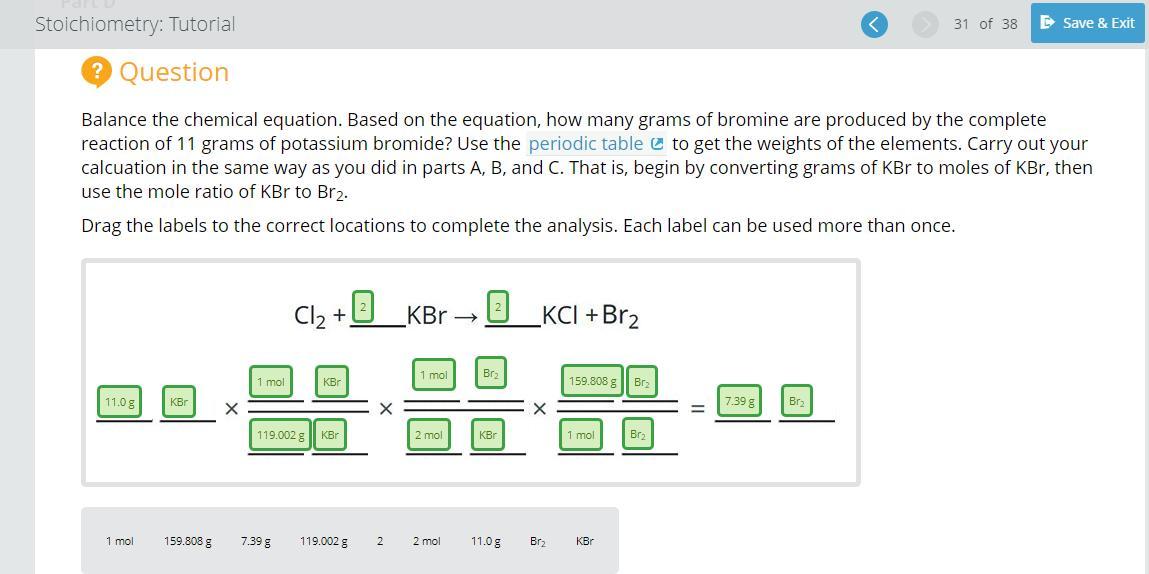
Task: Click Save & Exit button
Action: tap(1087, 23)
